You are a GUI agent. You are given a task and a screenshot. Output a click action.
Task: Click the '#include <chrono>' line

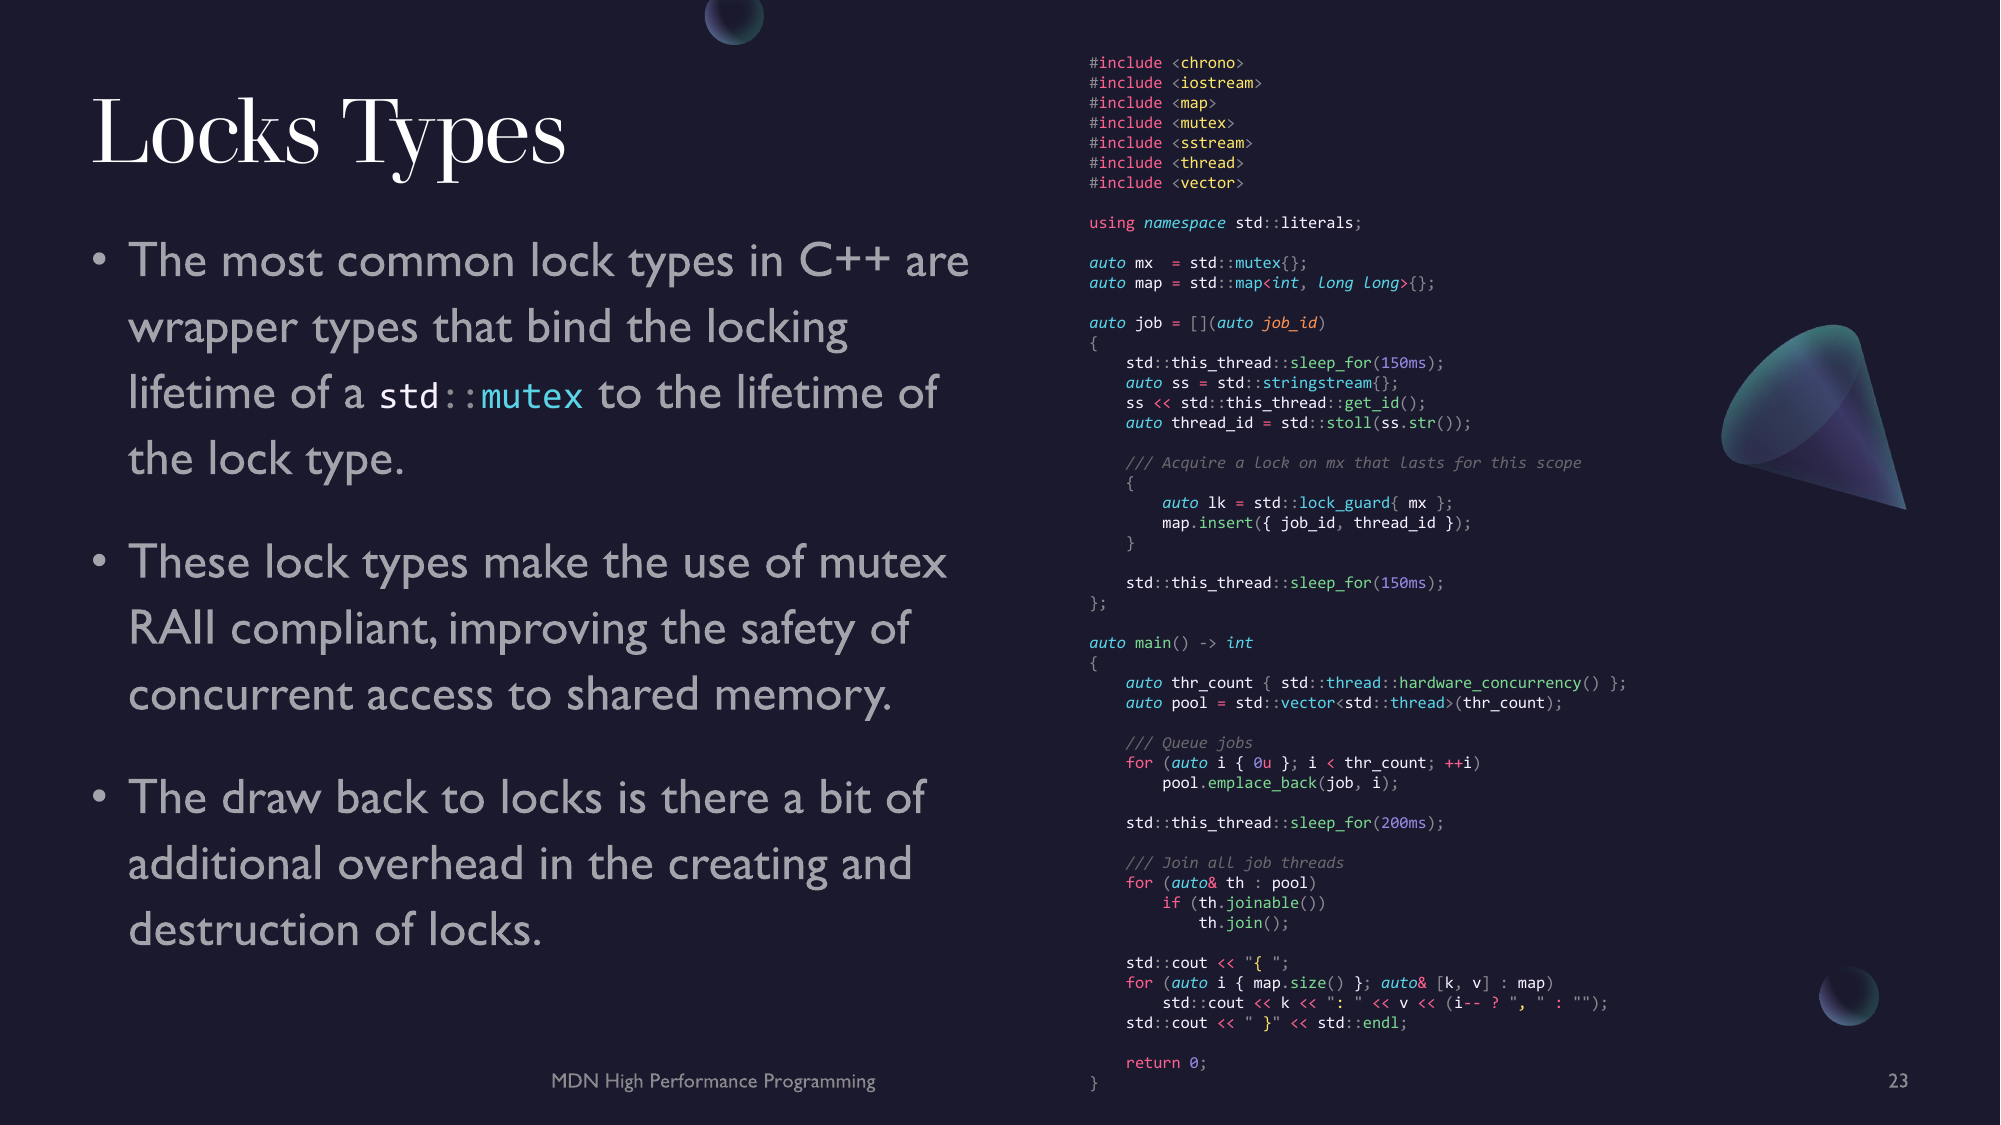pyautogui.click(x=1166, y=63)
